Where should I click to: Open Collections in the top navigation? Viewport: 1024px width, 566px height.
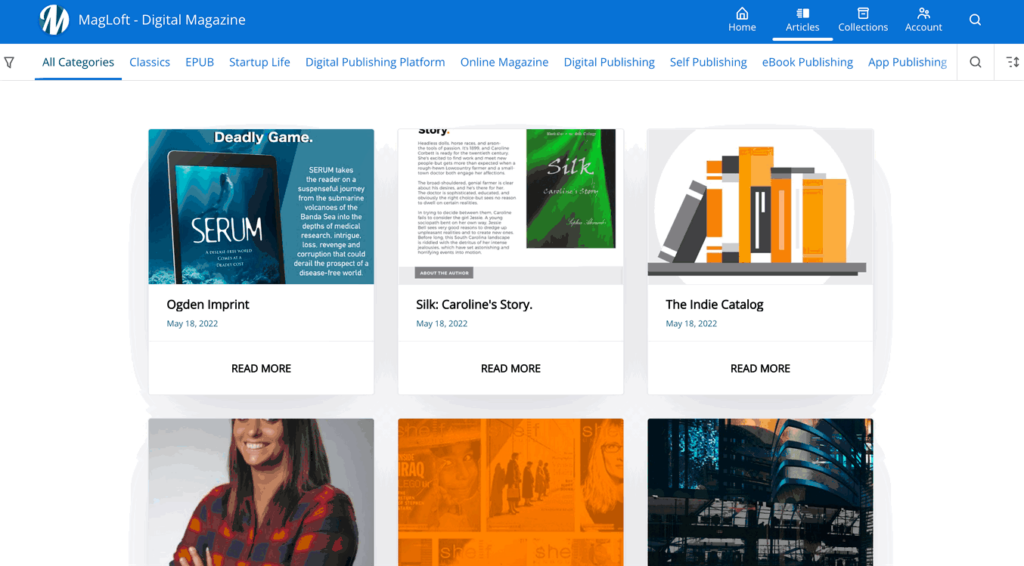[x=863, y=20]
